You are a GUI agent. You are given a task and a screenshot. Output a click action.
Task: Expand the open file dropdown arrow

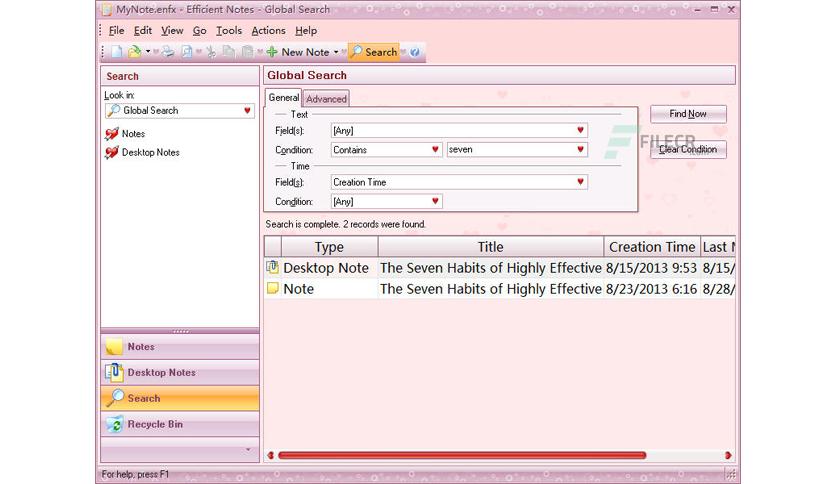point(148,52)
